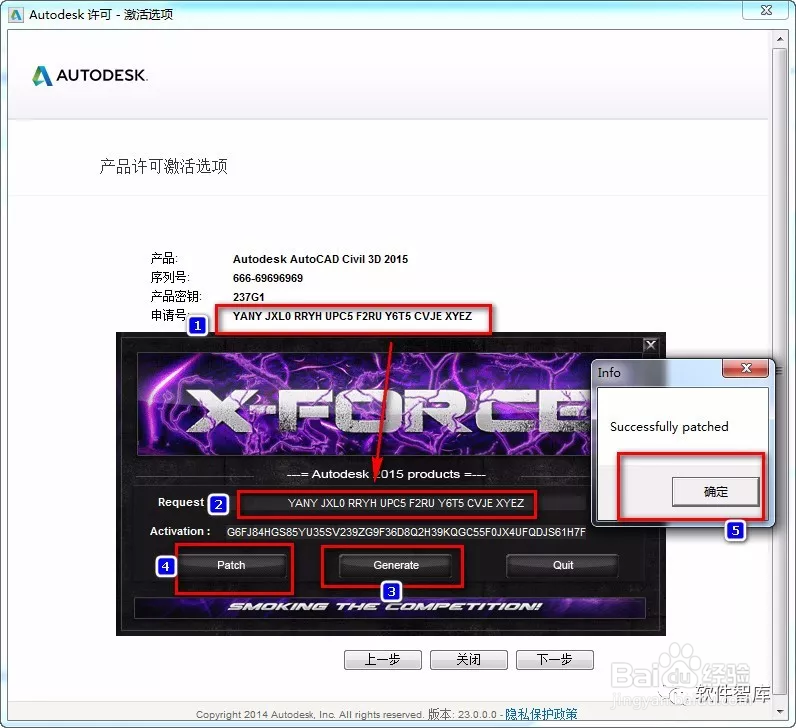796x728 pixels.
Task: Click the scrollbar down arrow
Action: 780,711
